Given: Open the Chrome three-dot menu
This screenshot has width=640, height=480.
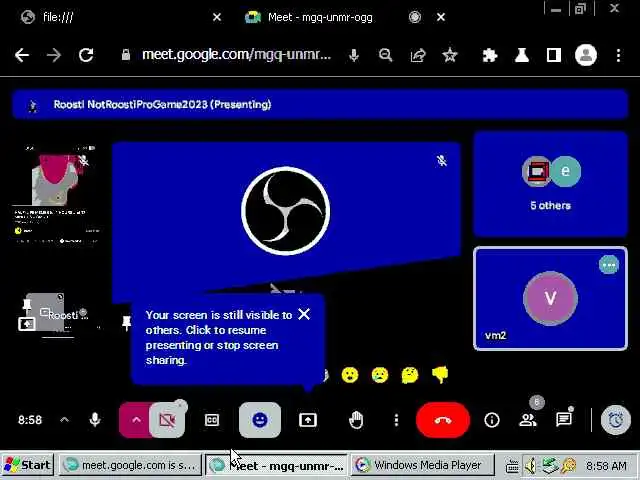Looking at the screenshot, I should click(618, 55).
